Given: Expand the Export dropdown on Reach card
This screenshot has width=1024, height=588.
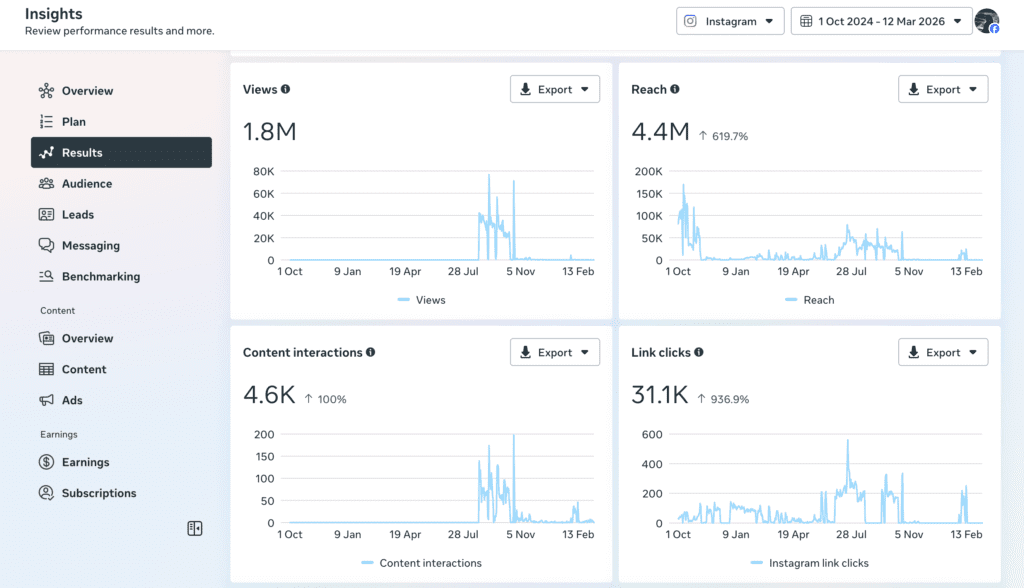Looking at the screenshot, I should pyautogui.click(x=943, y=89).
